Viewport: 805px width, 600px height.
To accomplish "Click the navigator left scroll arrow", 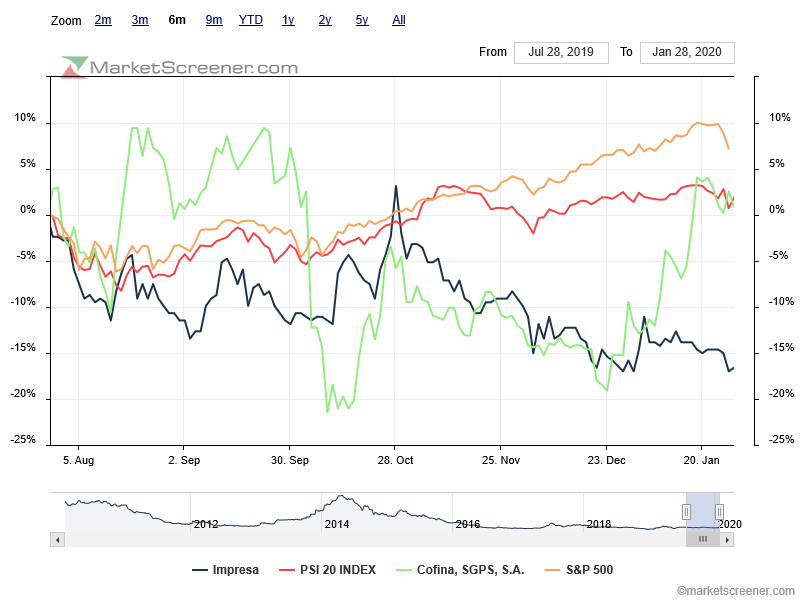I will tap(58, 539).
